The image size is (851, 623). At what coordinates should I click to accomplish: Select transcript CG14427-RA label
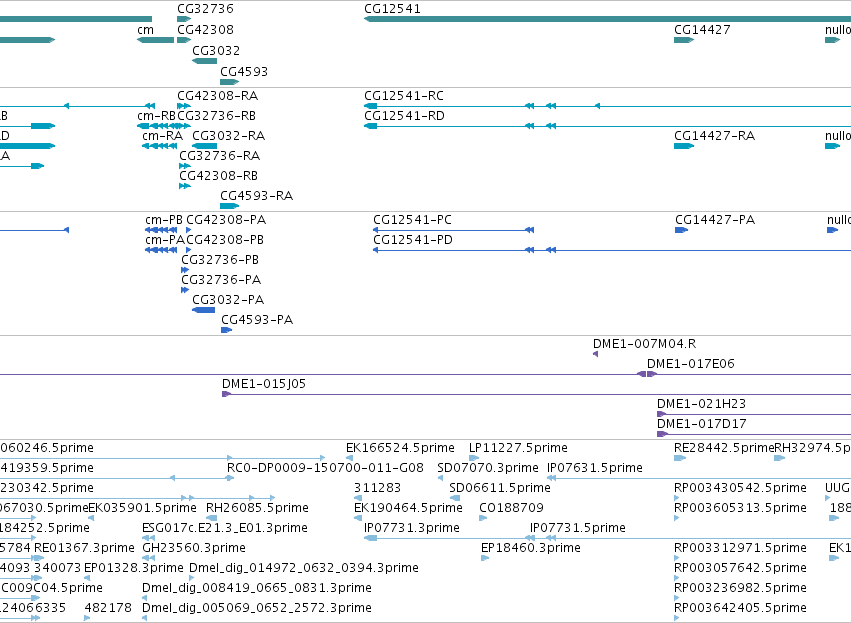[714, 136]
